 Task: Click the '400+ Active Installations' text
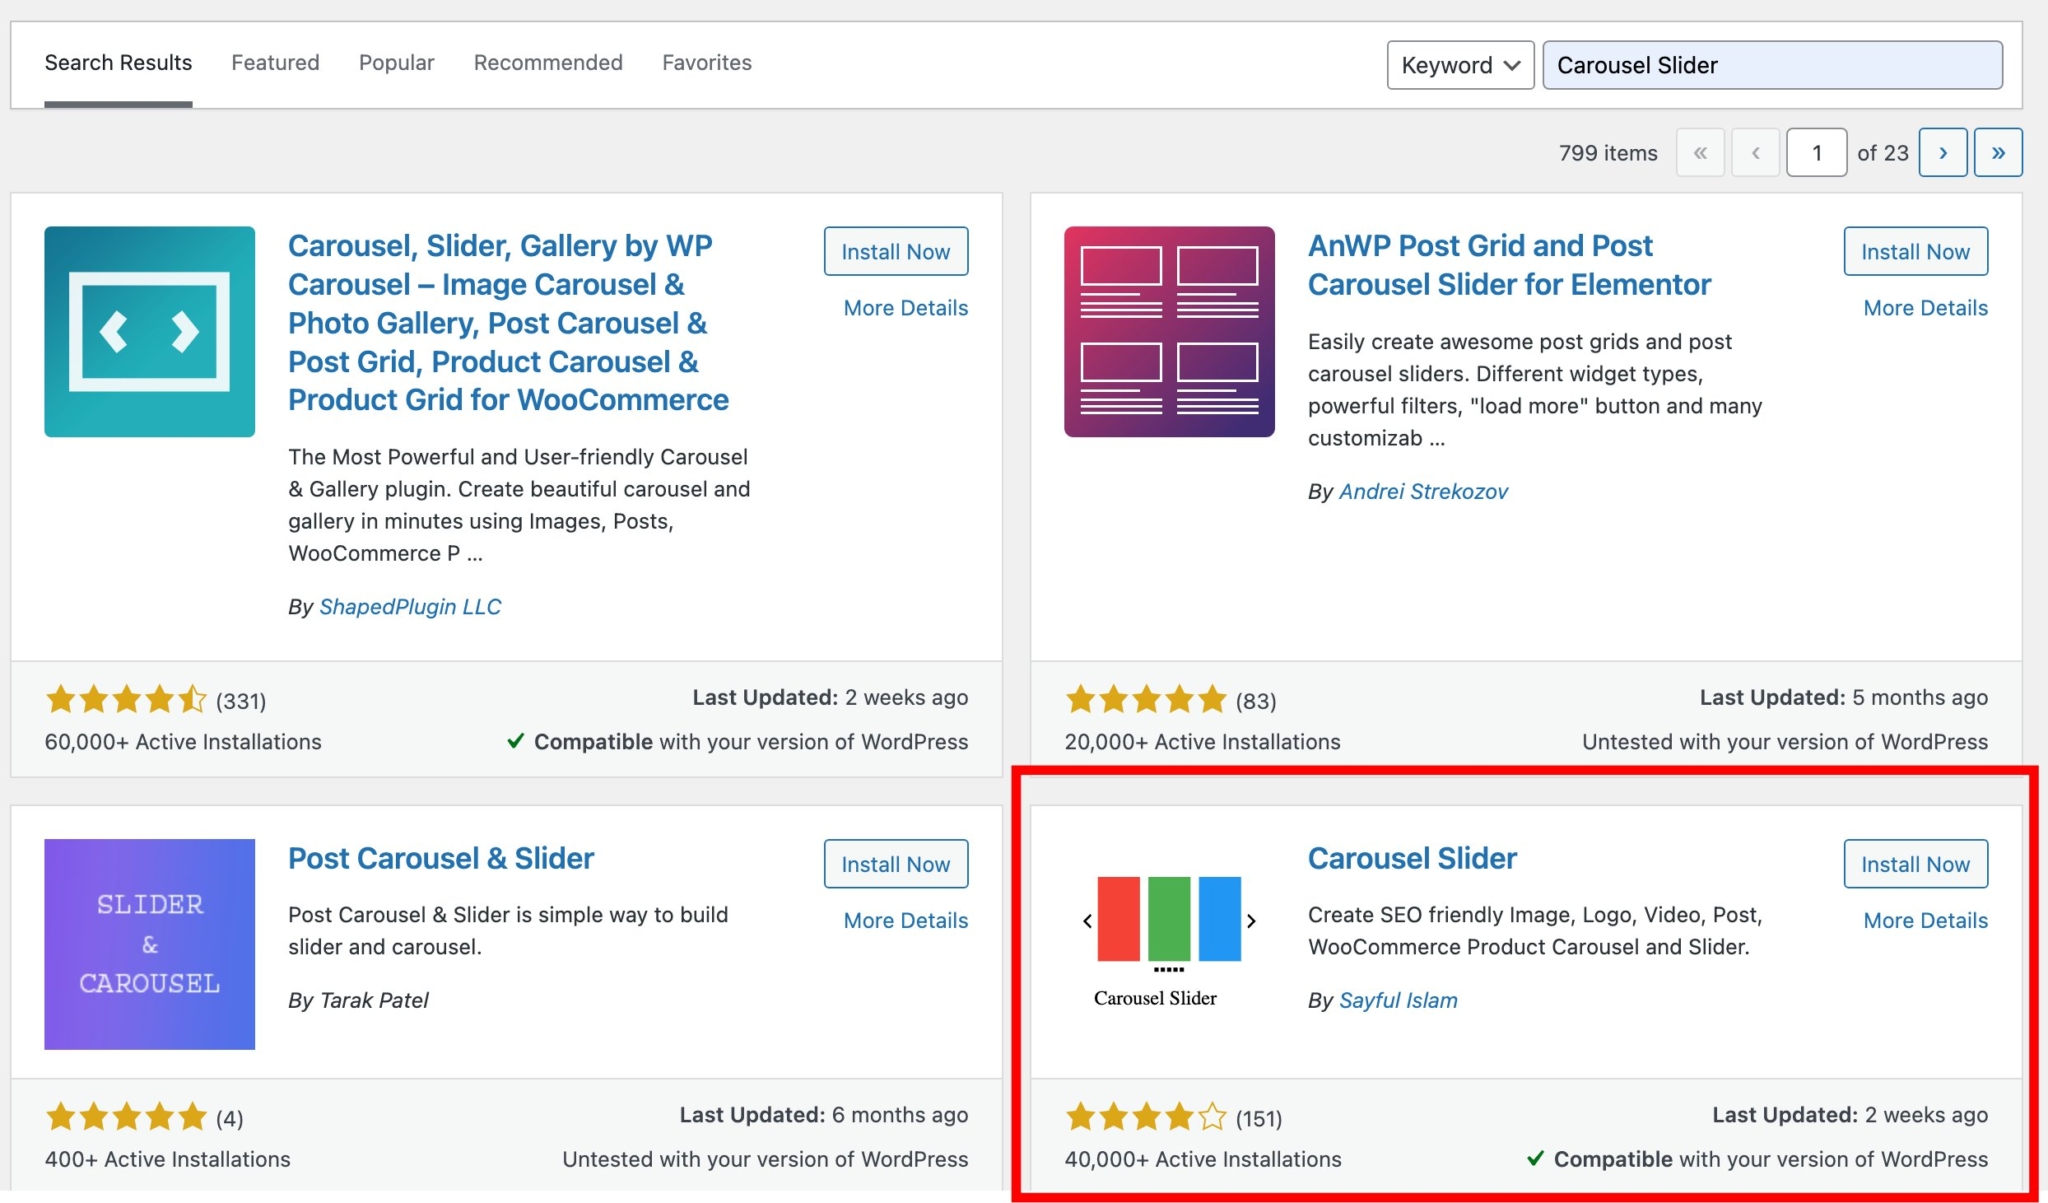(167, 1159)
